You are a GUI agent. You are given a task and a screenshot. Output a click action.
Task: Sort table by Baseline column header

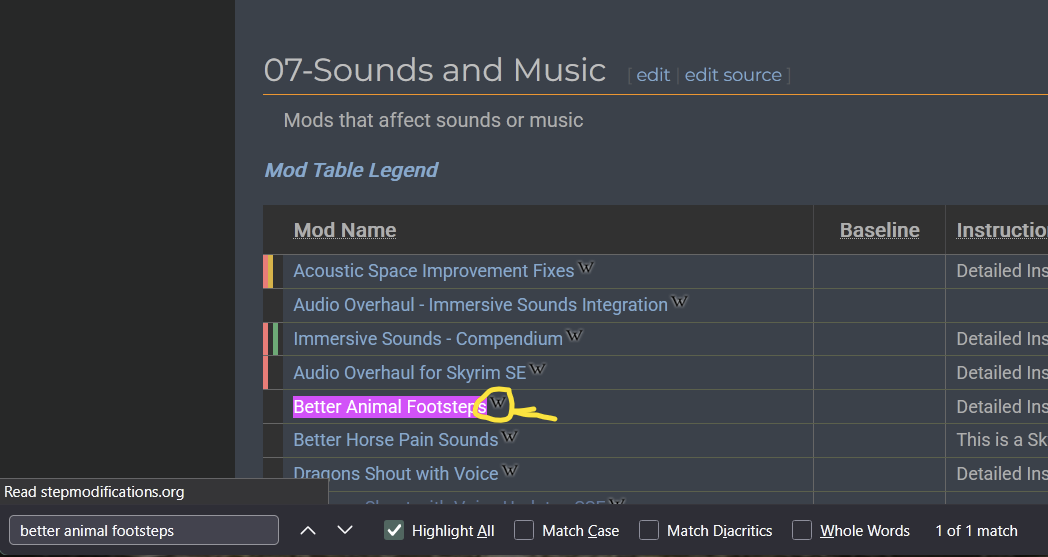(879, 231)
